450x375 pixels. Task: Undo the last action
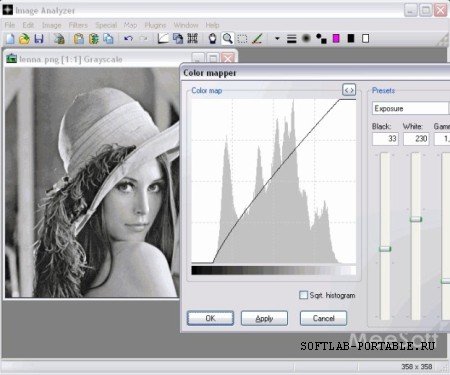pos(128,39)
